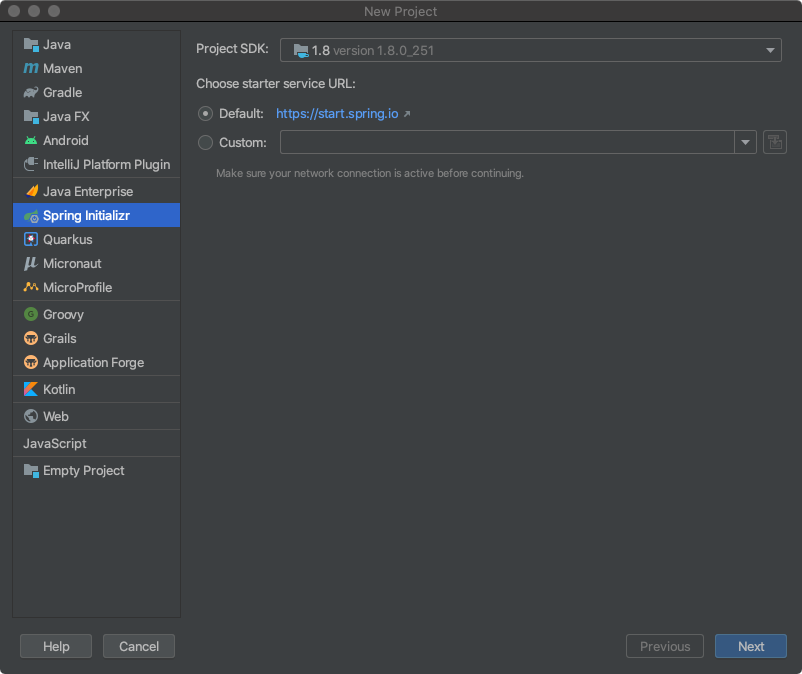This screenshot has height=674, width=802.
Task: Click the Maven icon in sidebar
Action: click(31, 69)
